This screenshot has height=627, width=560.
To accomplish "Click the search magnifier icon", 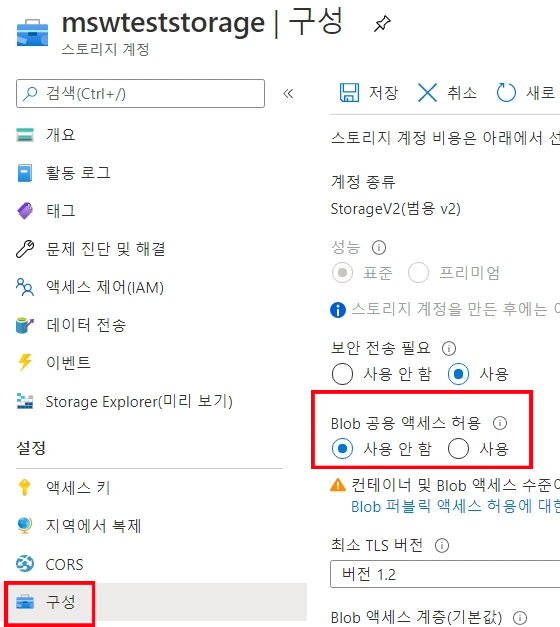I will pyautogui.click(x=30, y=94).
